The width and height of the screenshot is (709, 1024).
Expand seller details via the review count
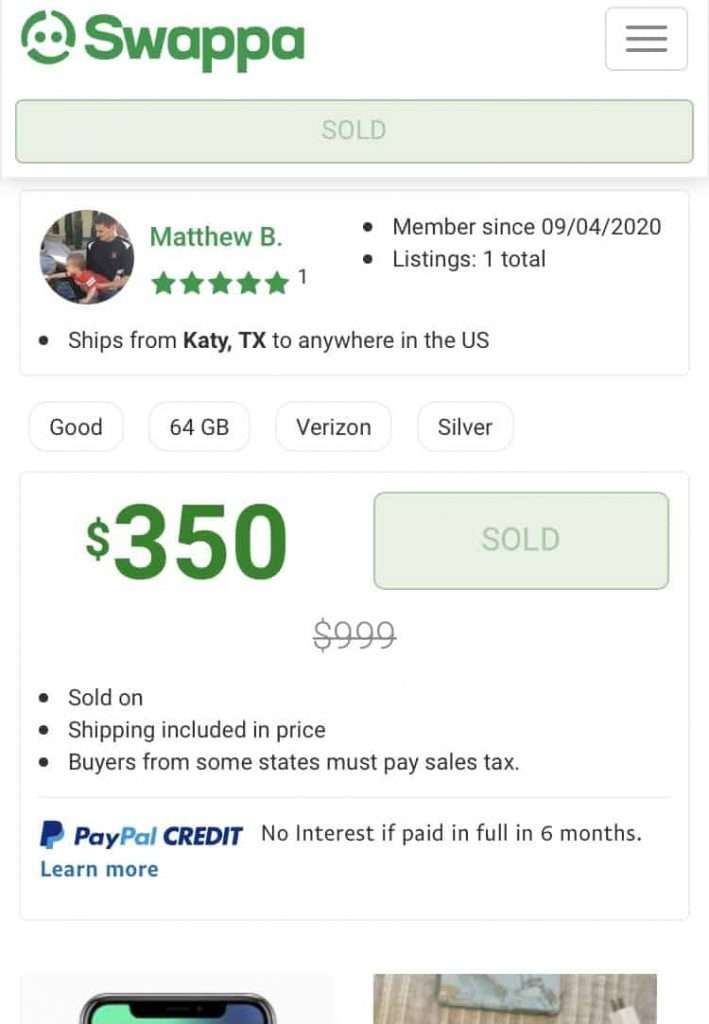pos(303,277)
